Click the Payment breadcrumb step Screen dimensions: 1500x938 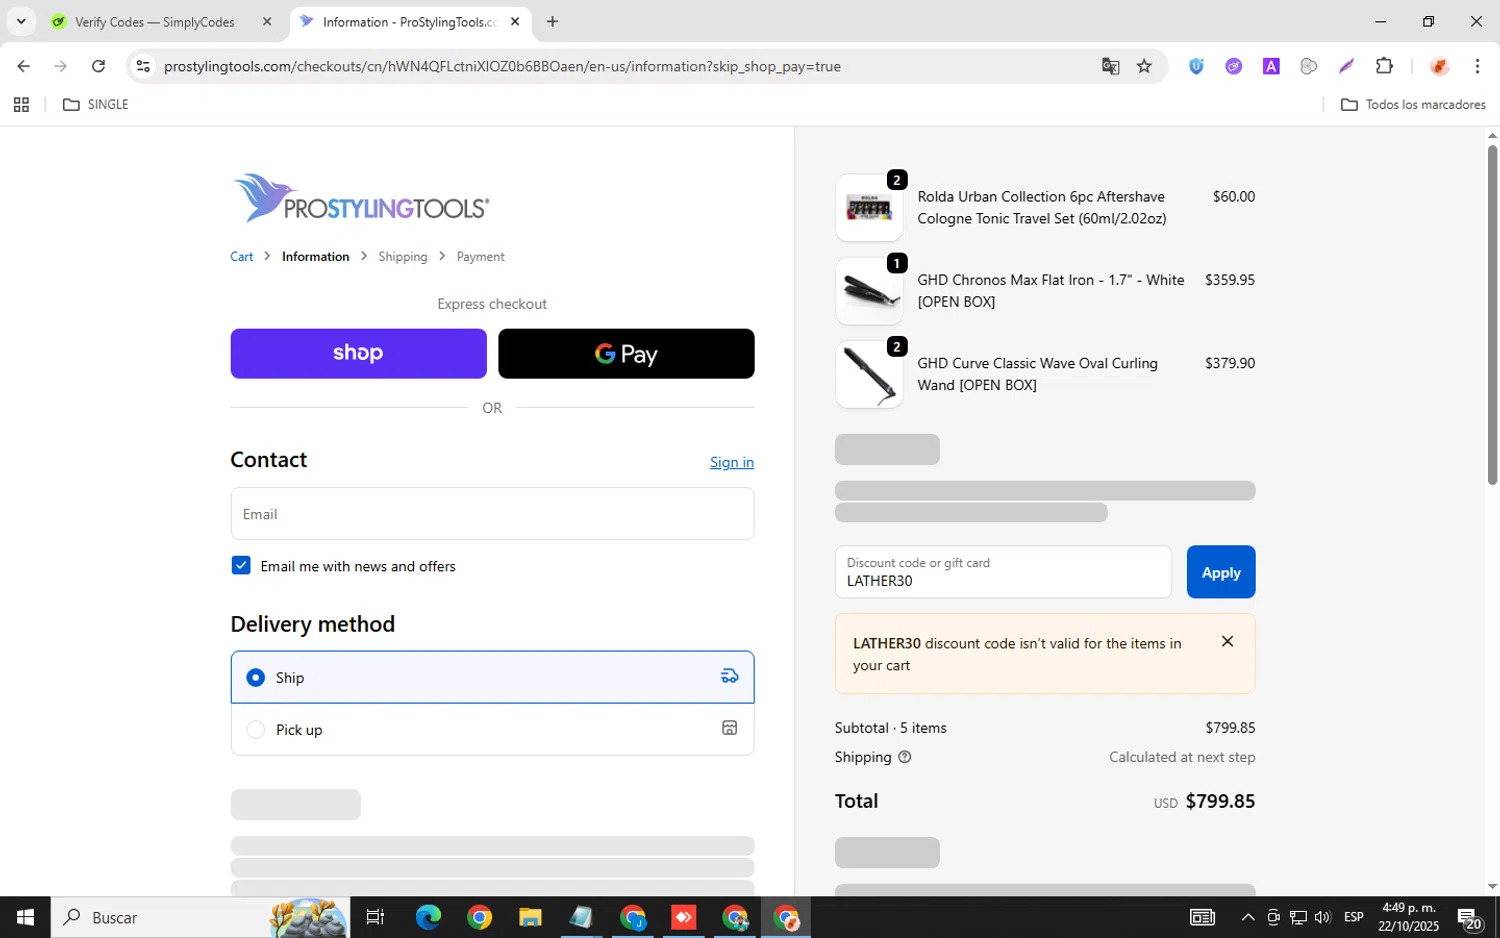(480, 257)
